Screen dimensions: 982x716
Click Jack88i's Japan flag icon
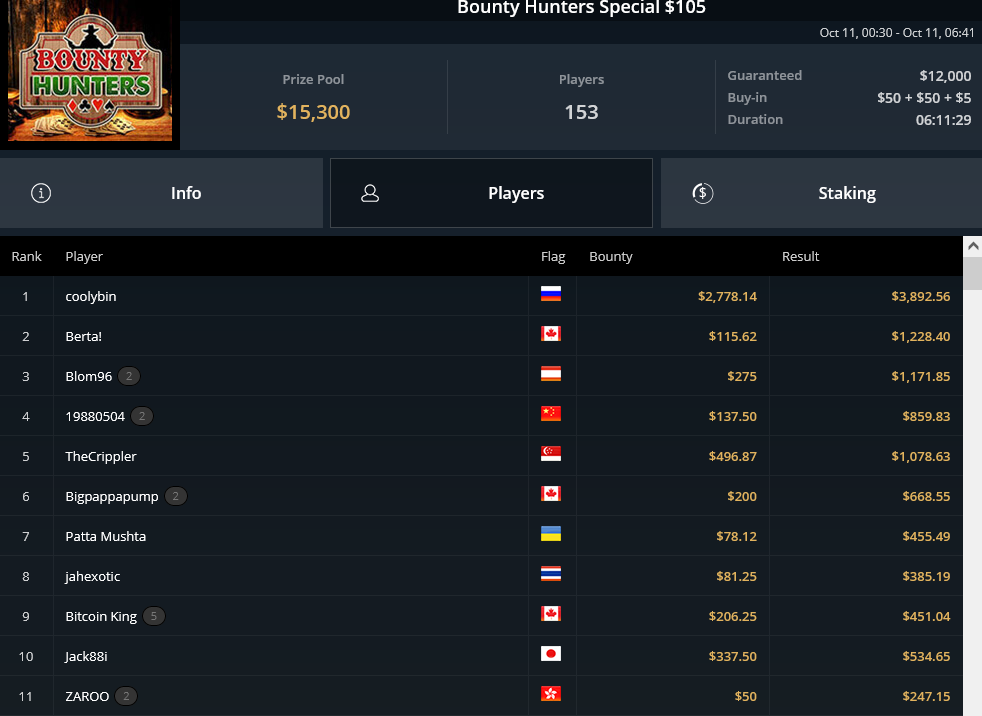click(x=550, y=654)
